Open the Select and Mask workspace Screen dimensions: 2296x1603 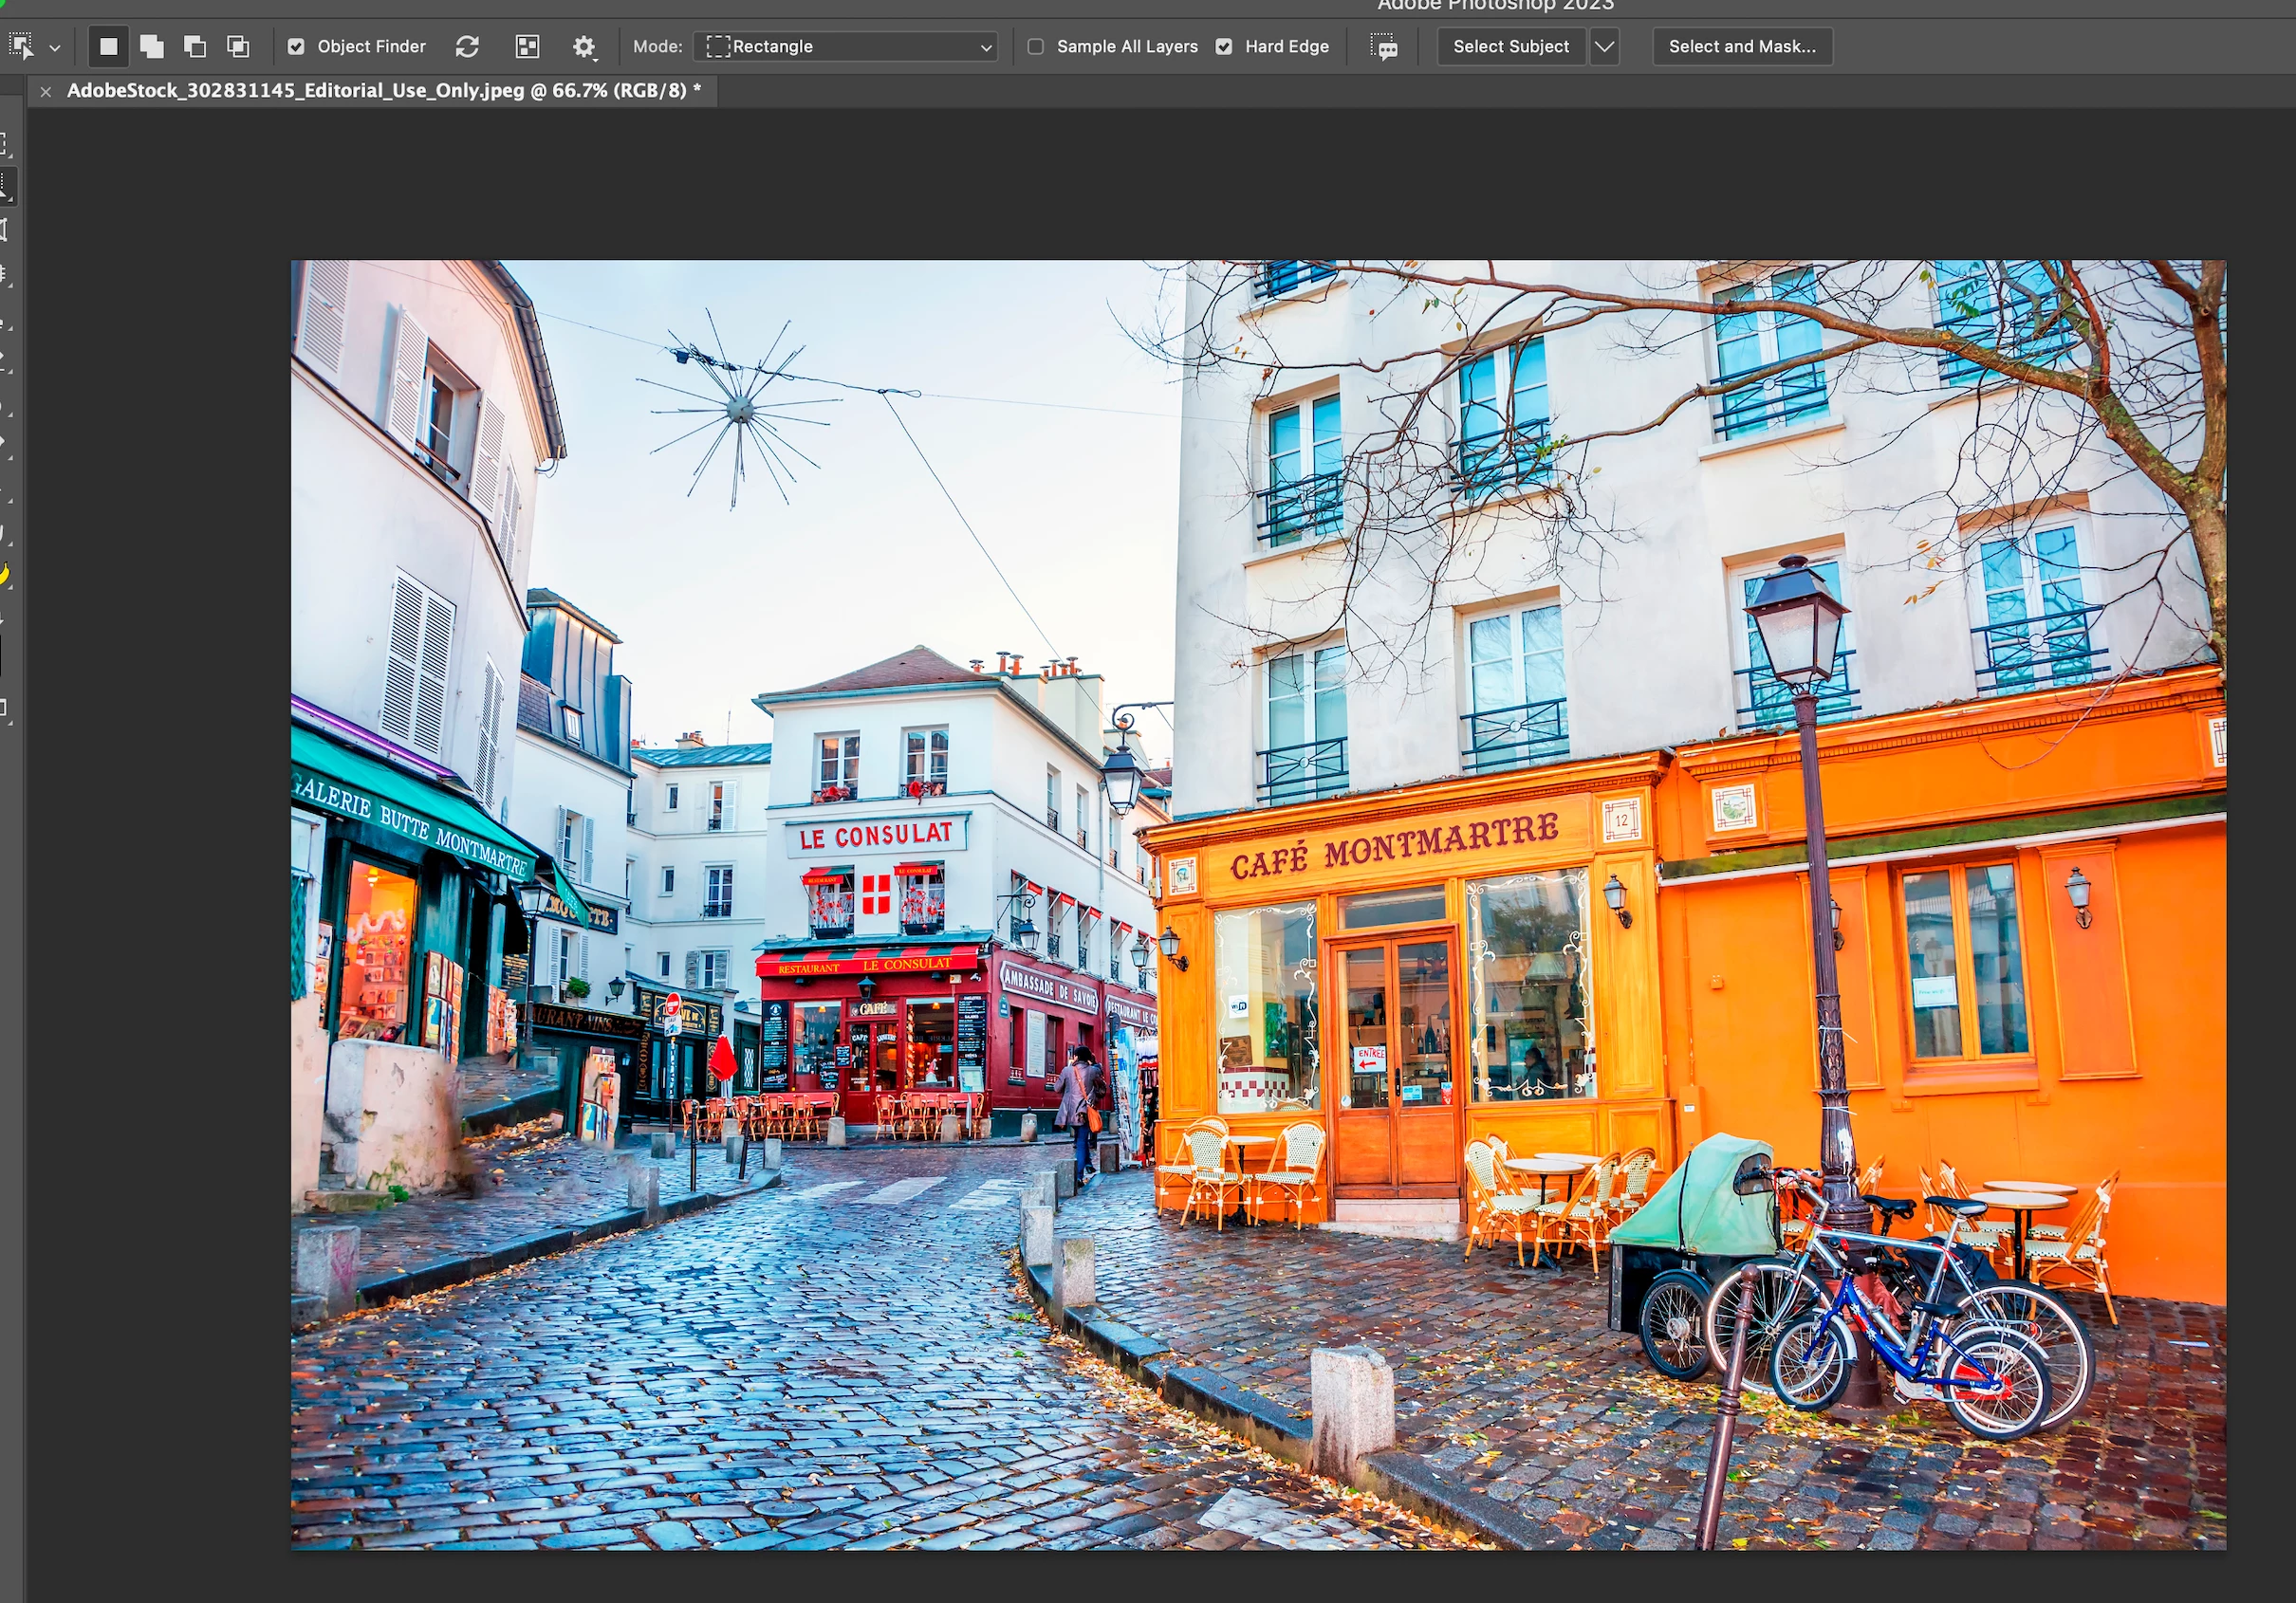[x=1742, y=46]
